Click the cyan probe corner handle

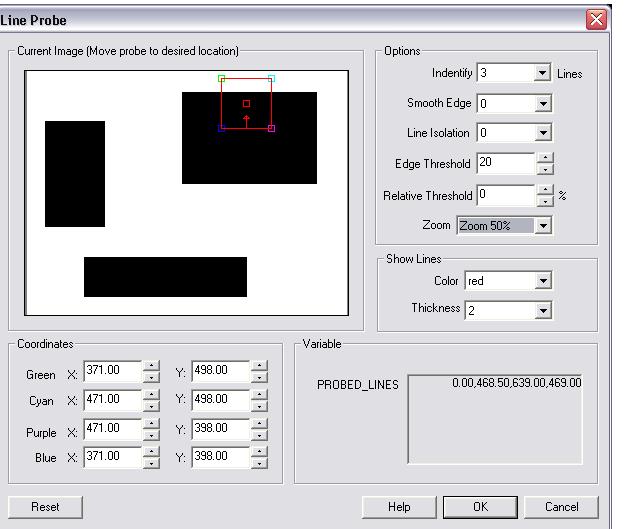click(x=271, y=78)
